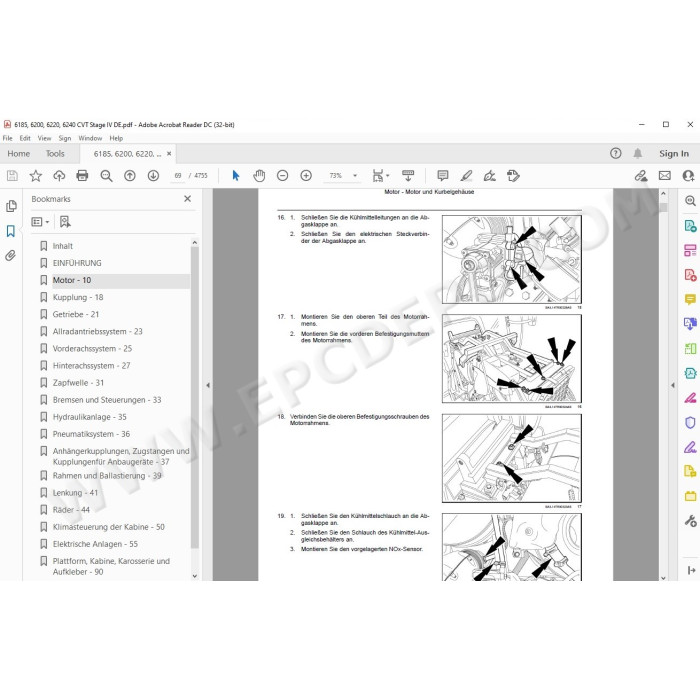The width and height of the screenshot is (700, 700).
Task: Select the Elektrische Anlagen - 55 bookmark
Action: [95, 544]
